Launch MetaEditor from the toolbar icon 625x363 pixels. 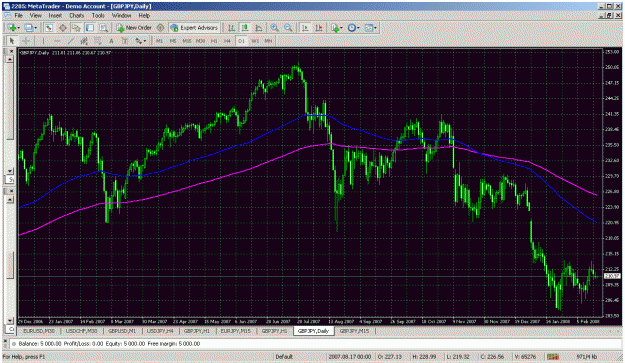click(160, 27)
